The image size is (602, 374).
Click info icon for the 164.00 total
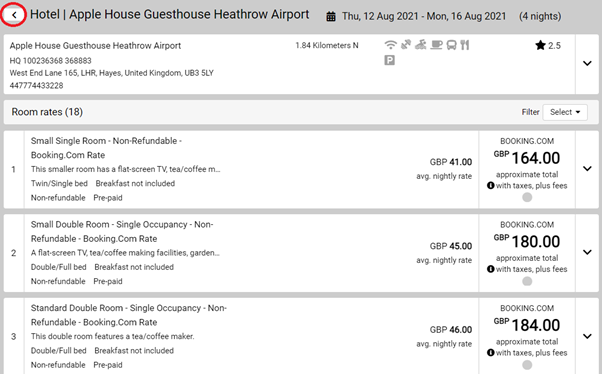pos(490,185)
